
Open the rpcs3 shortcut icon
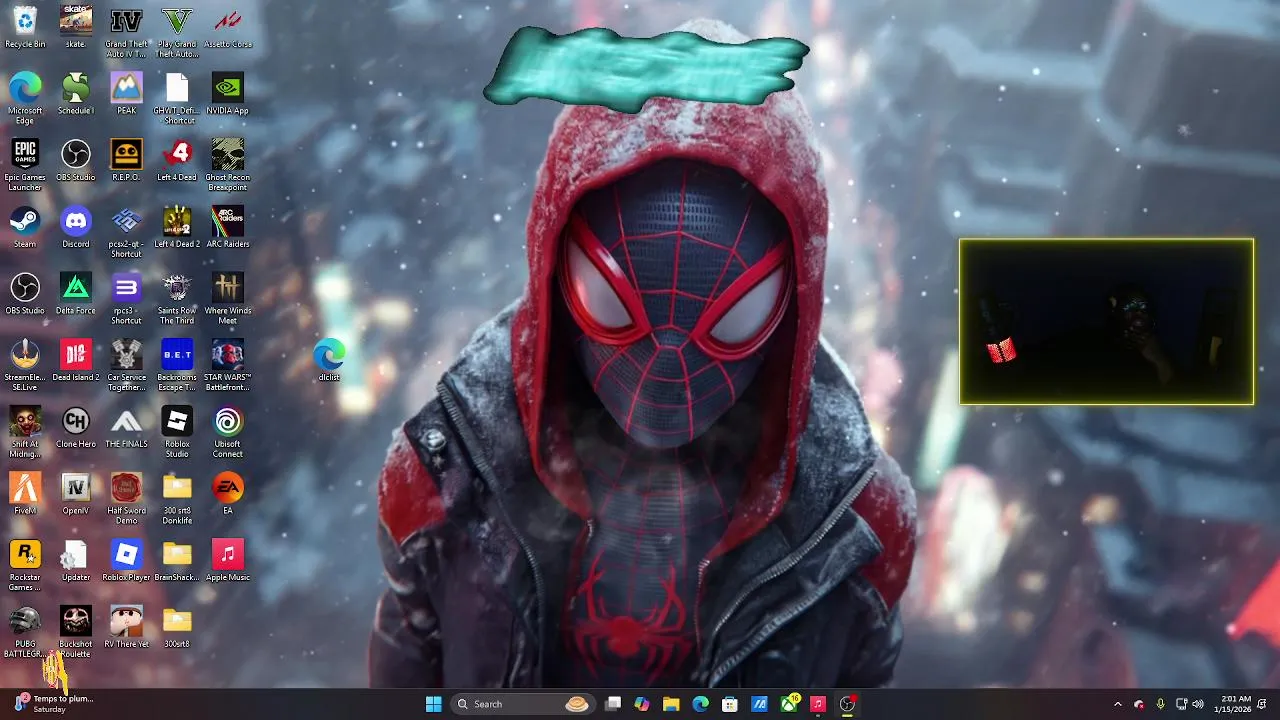click(x=126, y=299)
